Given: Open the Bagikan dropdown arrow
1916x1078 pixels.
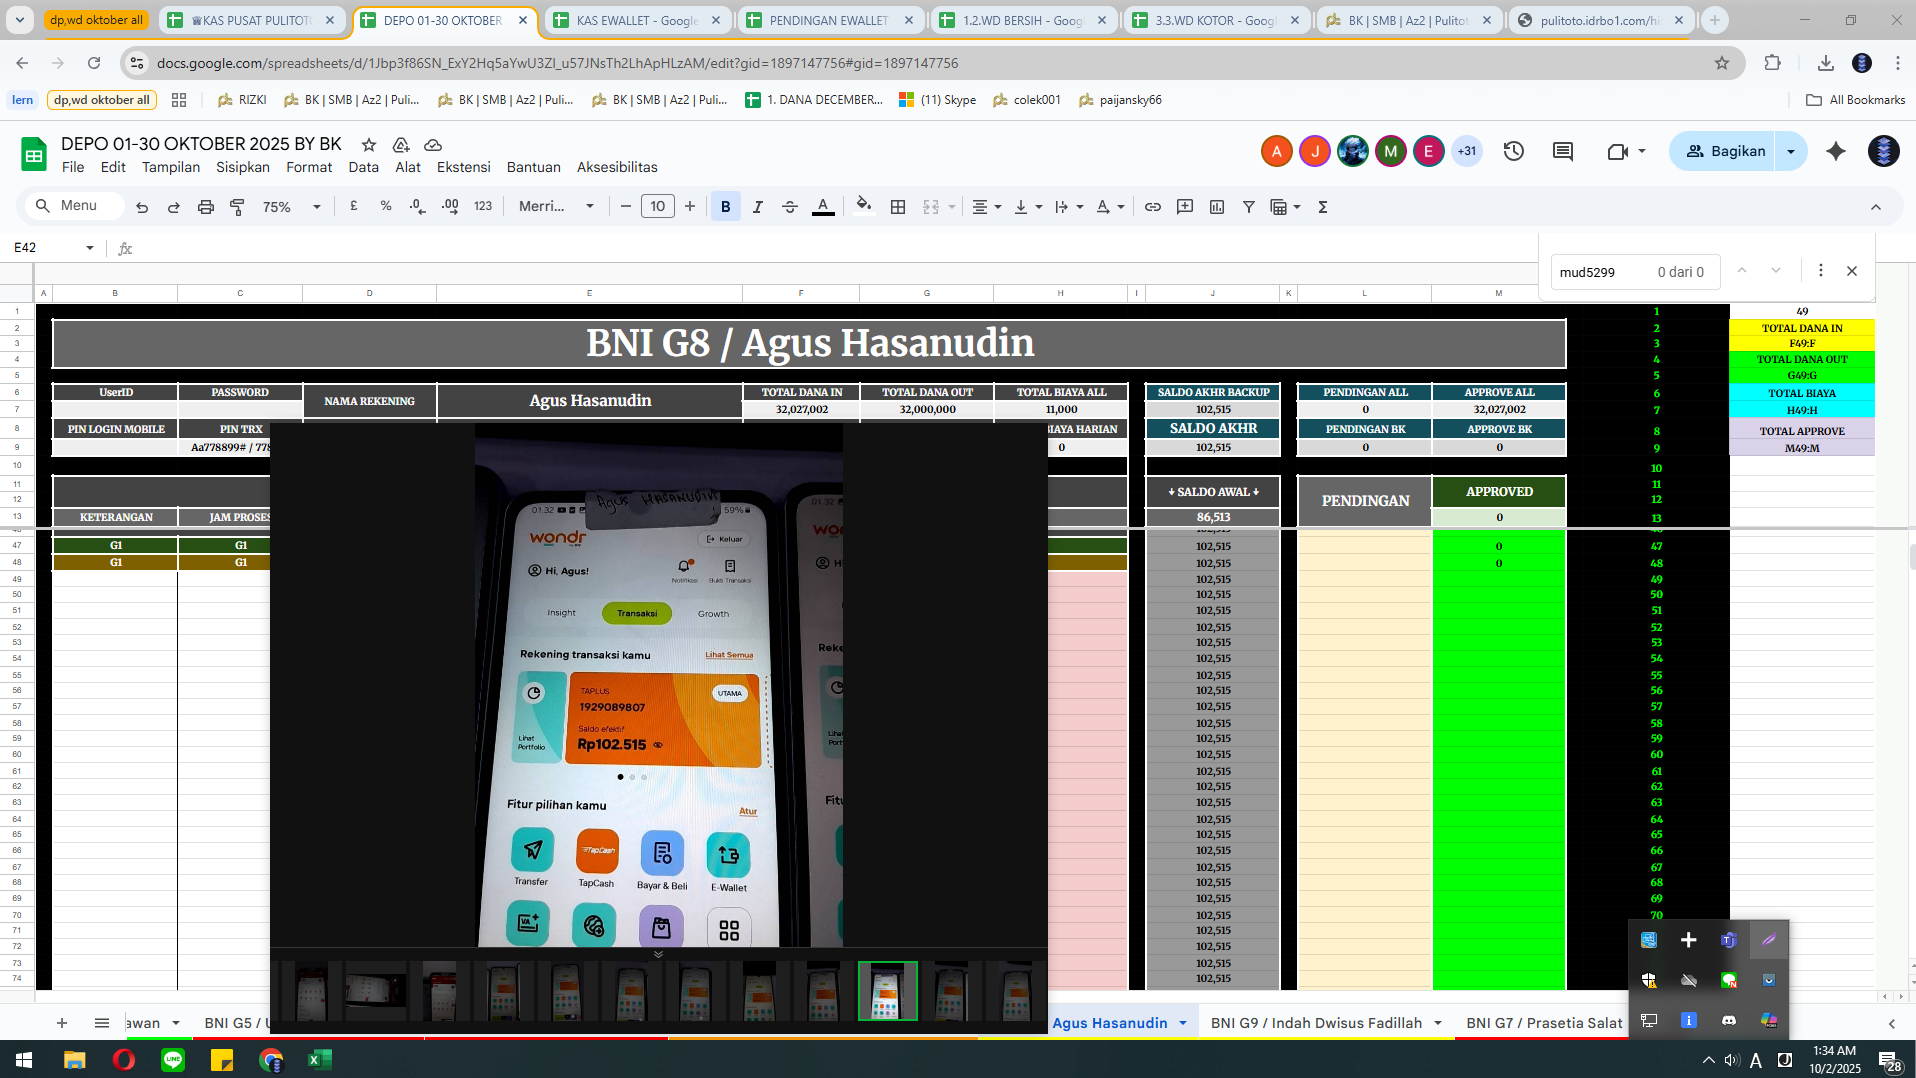Looking at the screenshot, I should point(1791,151).
